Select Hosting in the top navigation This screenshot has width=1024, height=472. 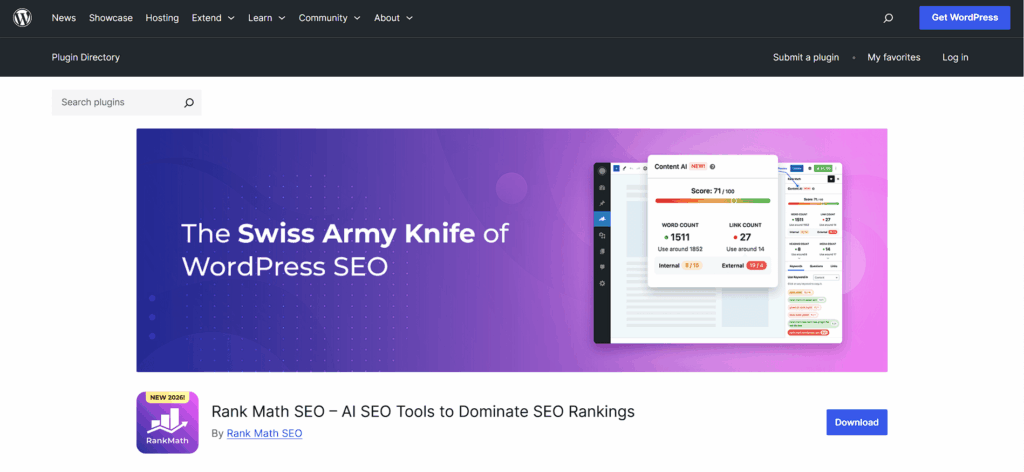[162, 18]
